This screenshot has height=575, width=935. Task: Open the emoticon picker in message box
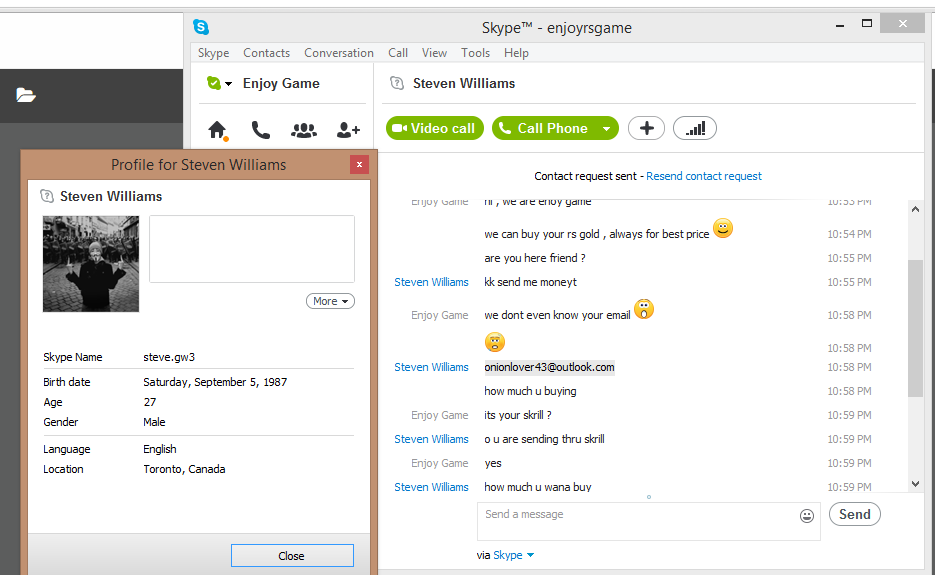pos(807,516)
